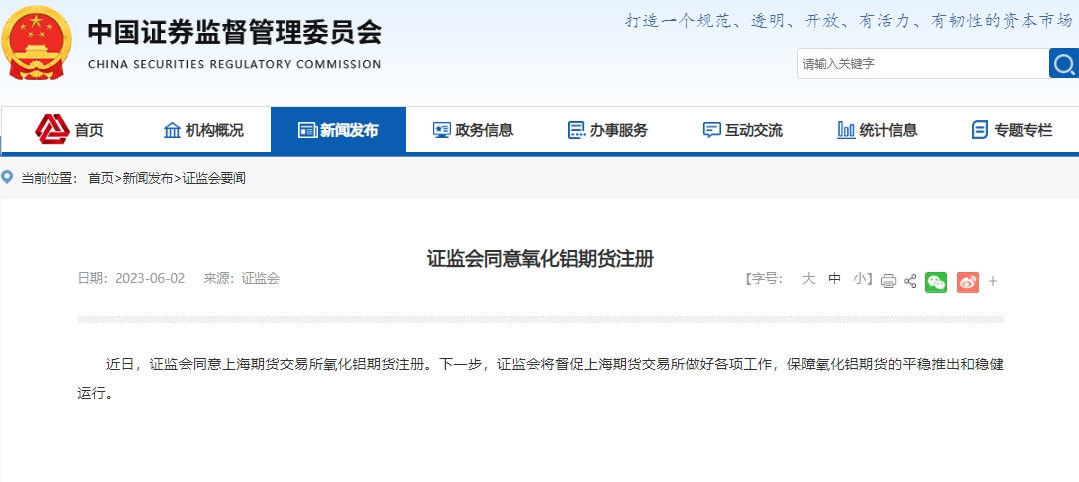Focus the keyword search input field
Screen dimensions: 1079x482
point(923,63)
